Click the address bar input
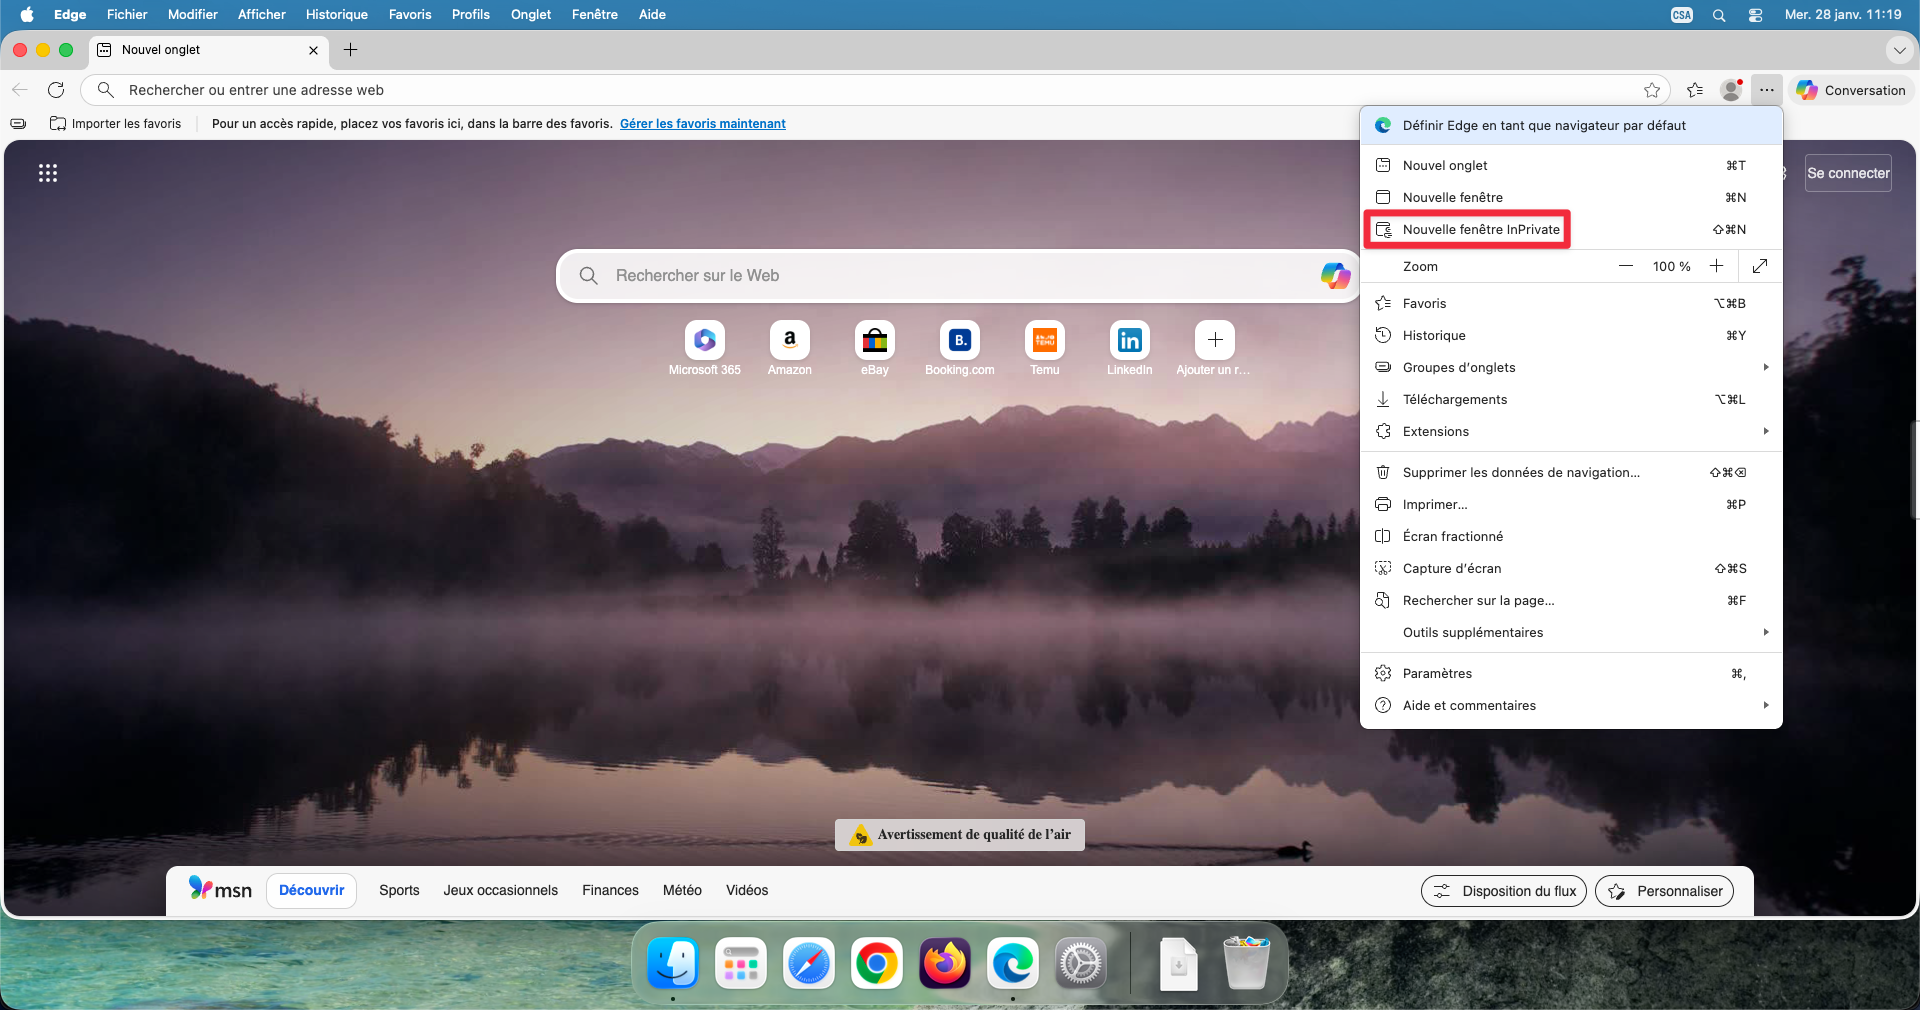 (875, 90)
